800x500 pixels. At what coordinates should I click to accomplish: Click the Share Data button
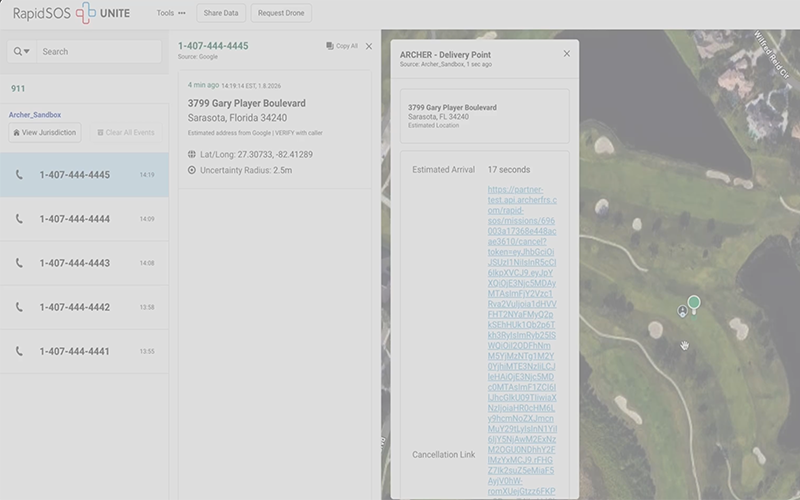click(221, 13)
